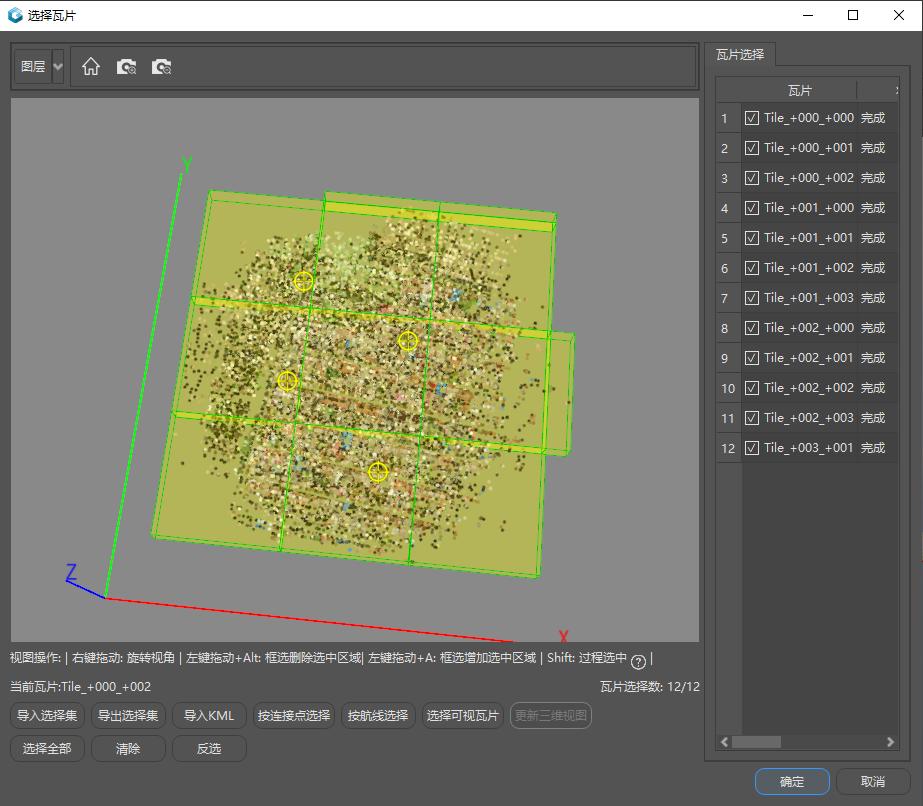This screenshot has width=923, height=806.
Task: Click the 反选 invert selection button
Action: tap(209, 748)
